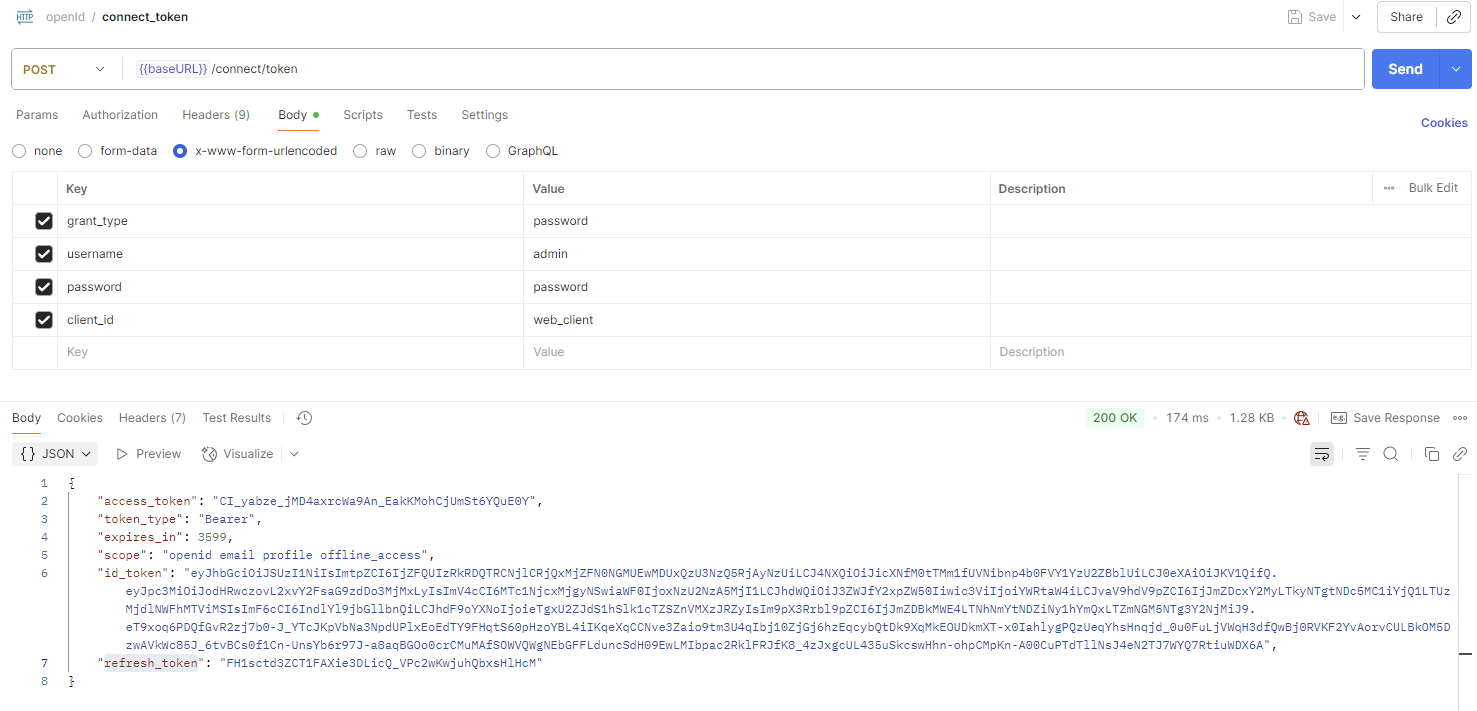
Task: Open the Settings tab
Action: coord(485,115)
